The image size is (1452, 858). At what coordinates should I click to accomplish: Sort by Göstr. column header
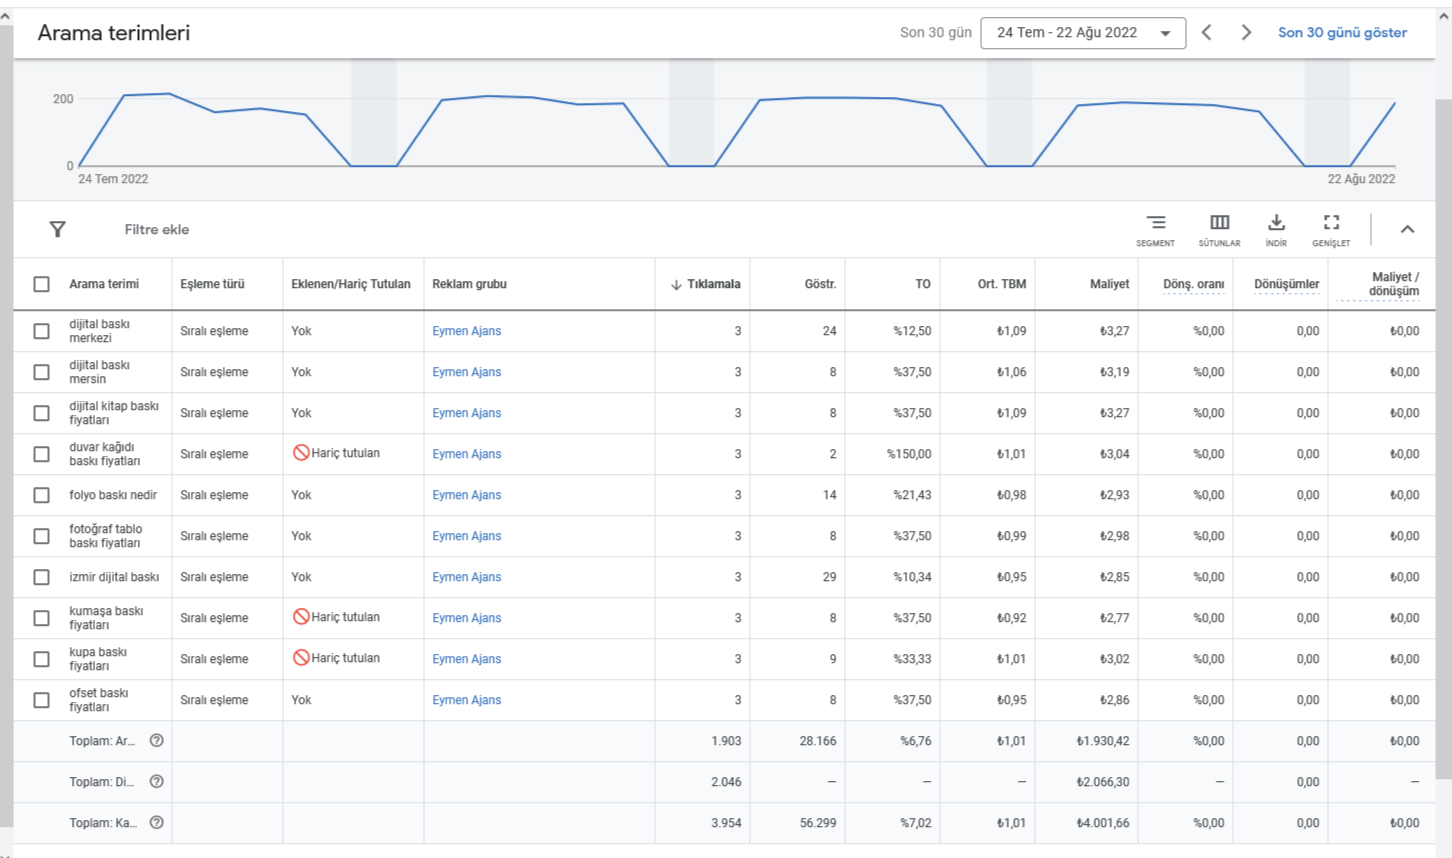(820, 284)
